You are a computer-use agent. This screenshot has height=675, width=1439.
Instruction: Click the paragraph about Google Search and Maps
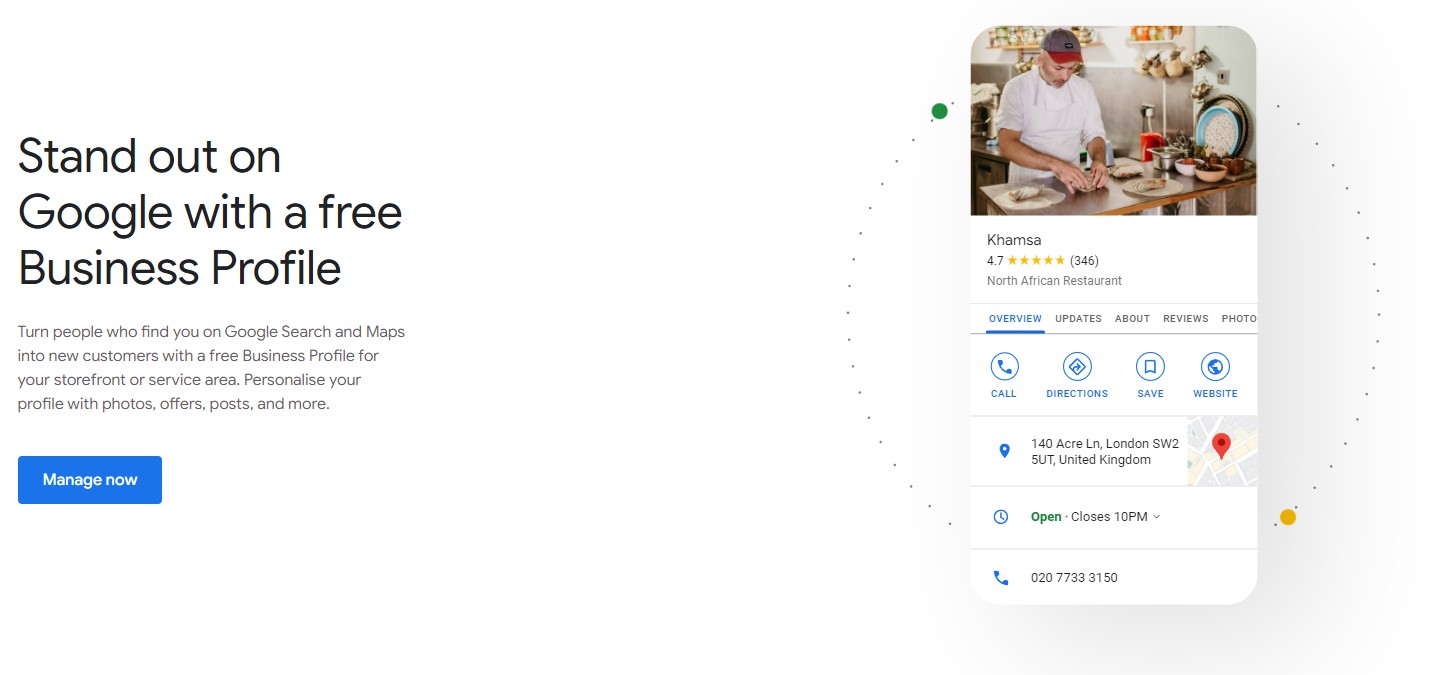coord(211,368)
